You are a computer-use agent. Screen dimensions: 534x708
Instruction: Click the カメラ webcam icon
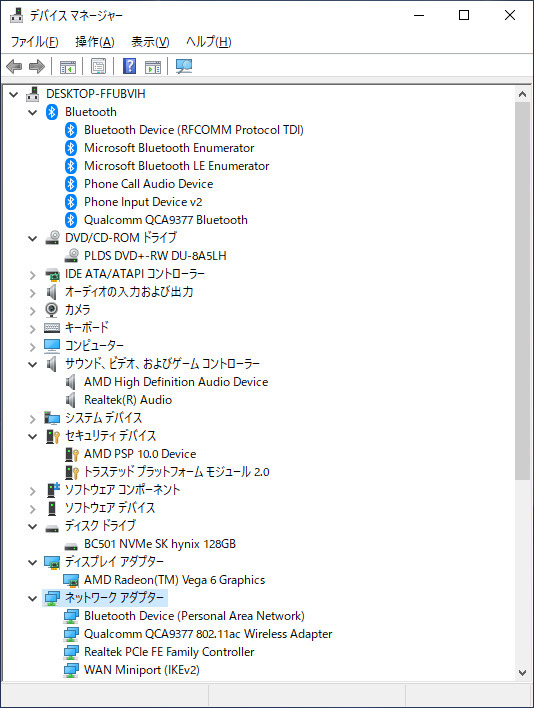click(x=52, y=310)
